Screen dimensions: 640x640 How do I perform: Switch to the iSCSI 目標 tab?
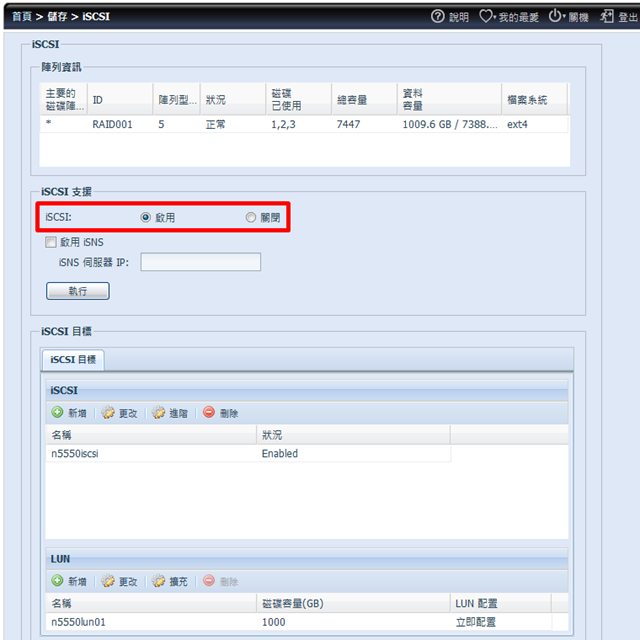[x=73, y=360]
